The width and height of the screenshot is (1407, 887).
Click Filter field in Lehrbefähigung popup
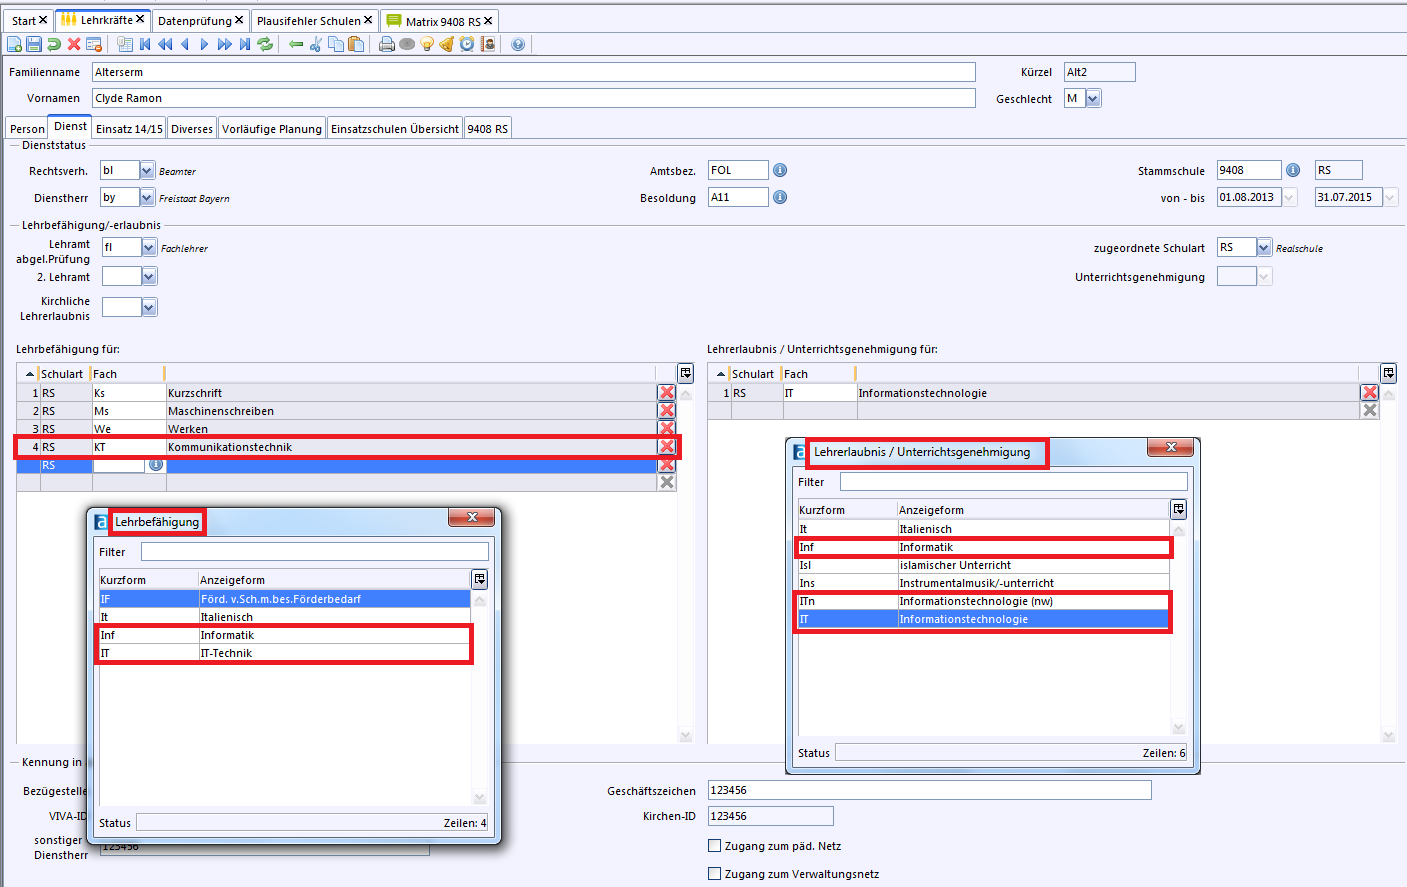tap(315, 552)
